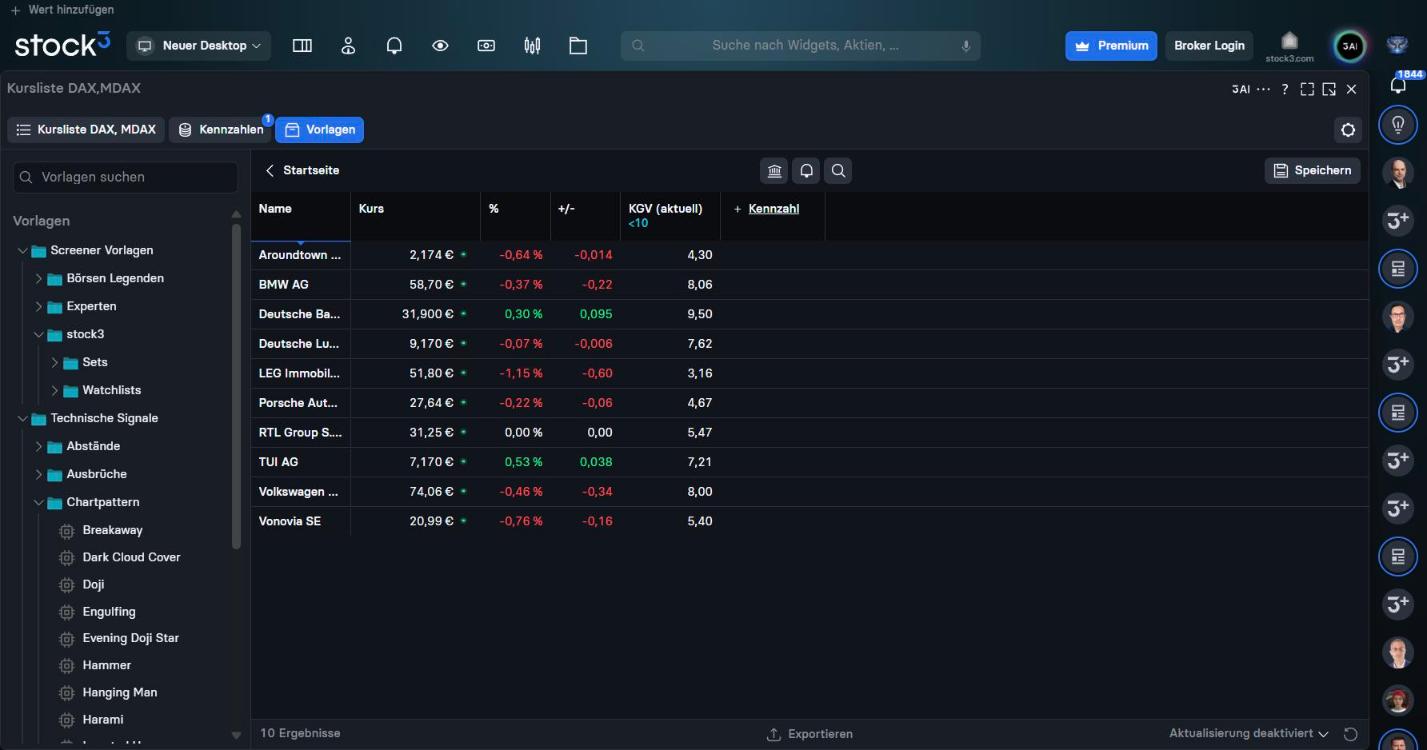Viewport: 1427px width, 750px height.
Task: Sort by the Name column header
Action: click(x=275, y=209)
